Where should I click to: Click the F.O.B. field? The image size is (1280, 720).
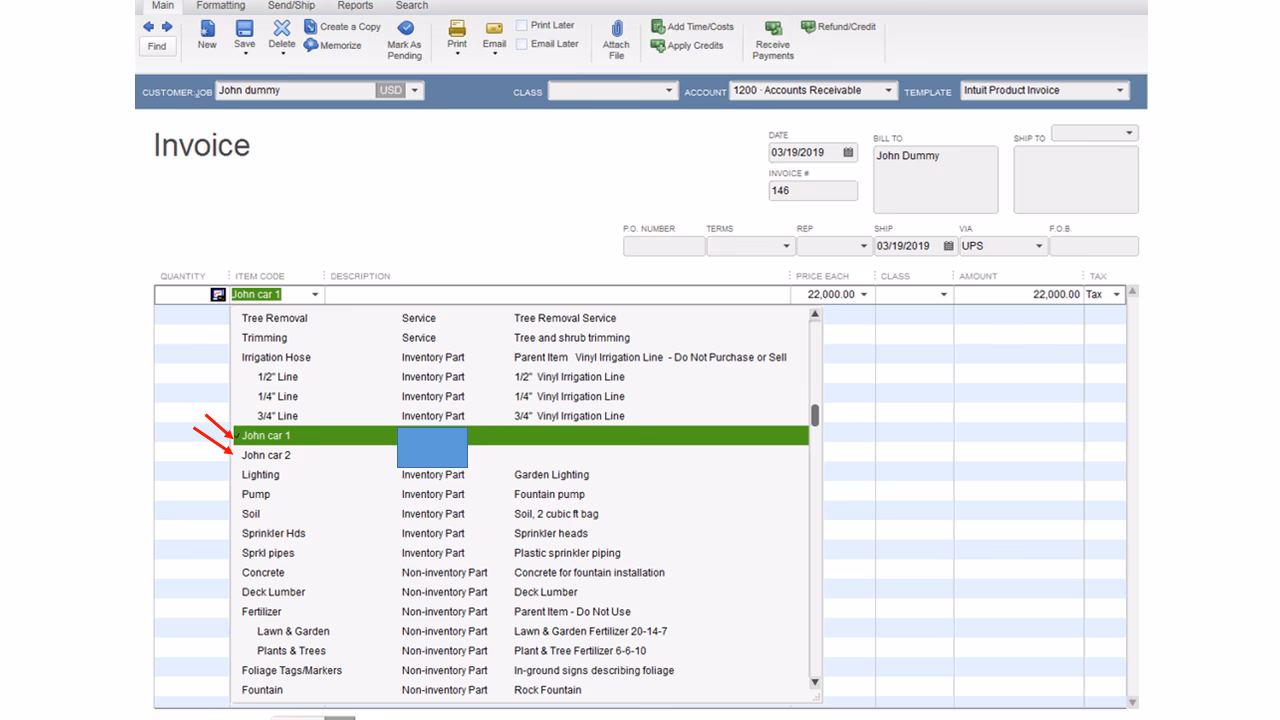1093,246
